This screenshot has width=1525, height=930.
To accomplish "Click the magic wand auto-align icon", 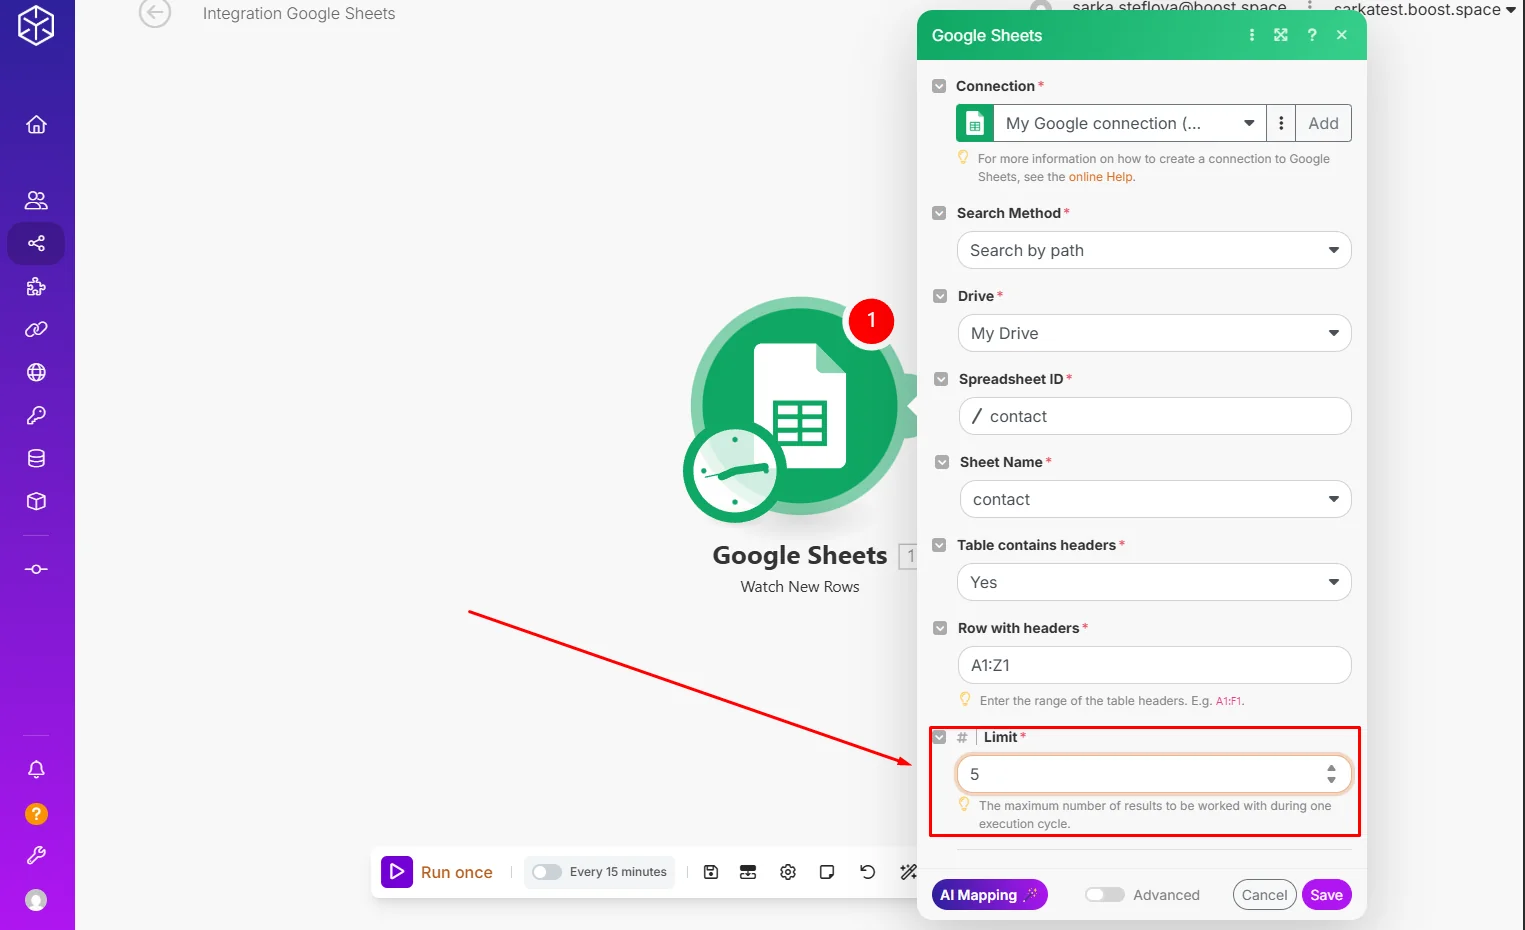I will click(908, 872).
